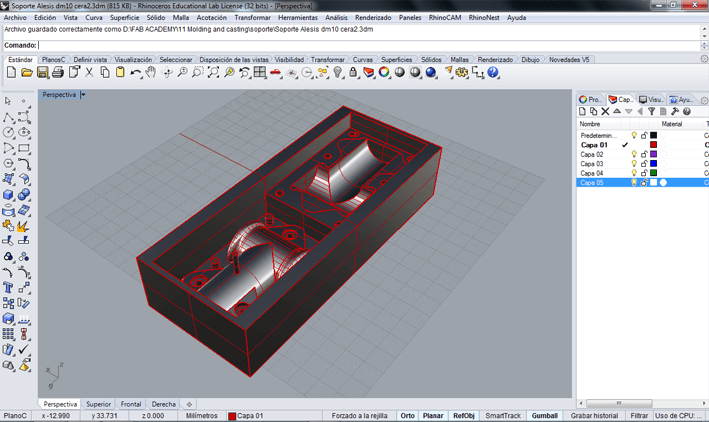Image resolution: width=709 pixels, height=422 pixels.
Task: Click the Explode icon in the left sidebar
Action: pos(24,226)
